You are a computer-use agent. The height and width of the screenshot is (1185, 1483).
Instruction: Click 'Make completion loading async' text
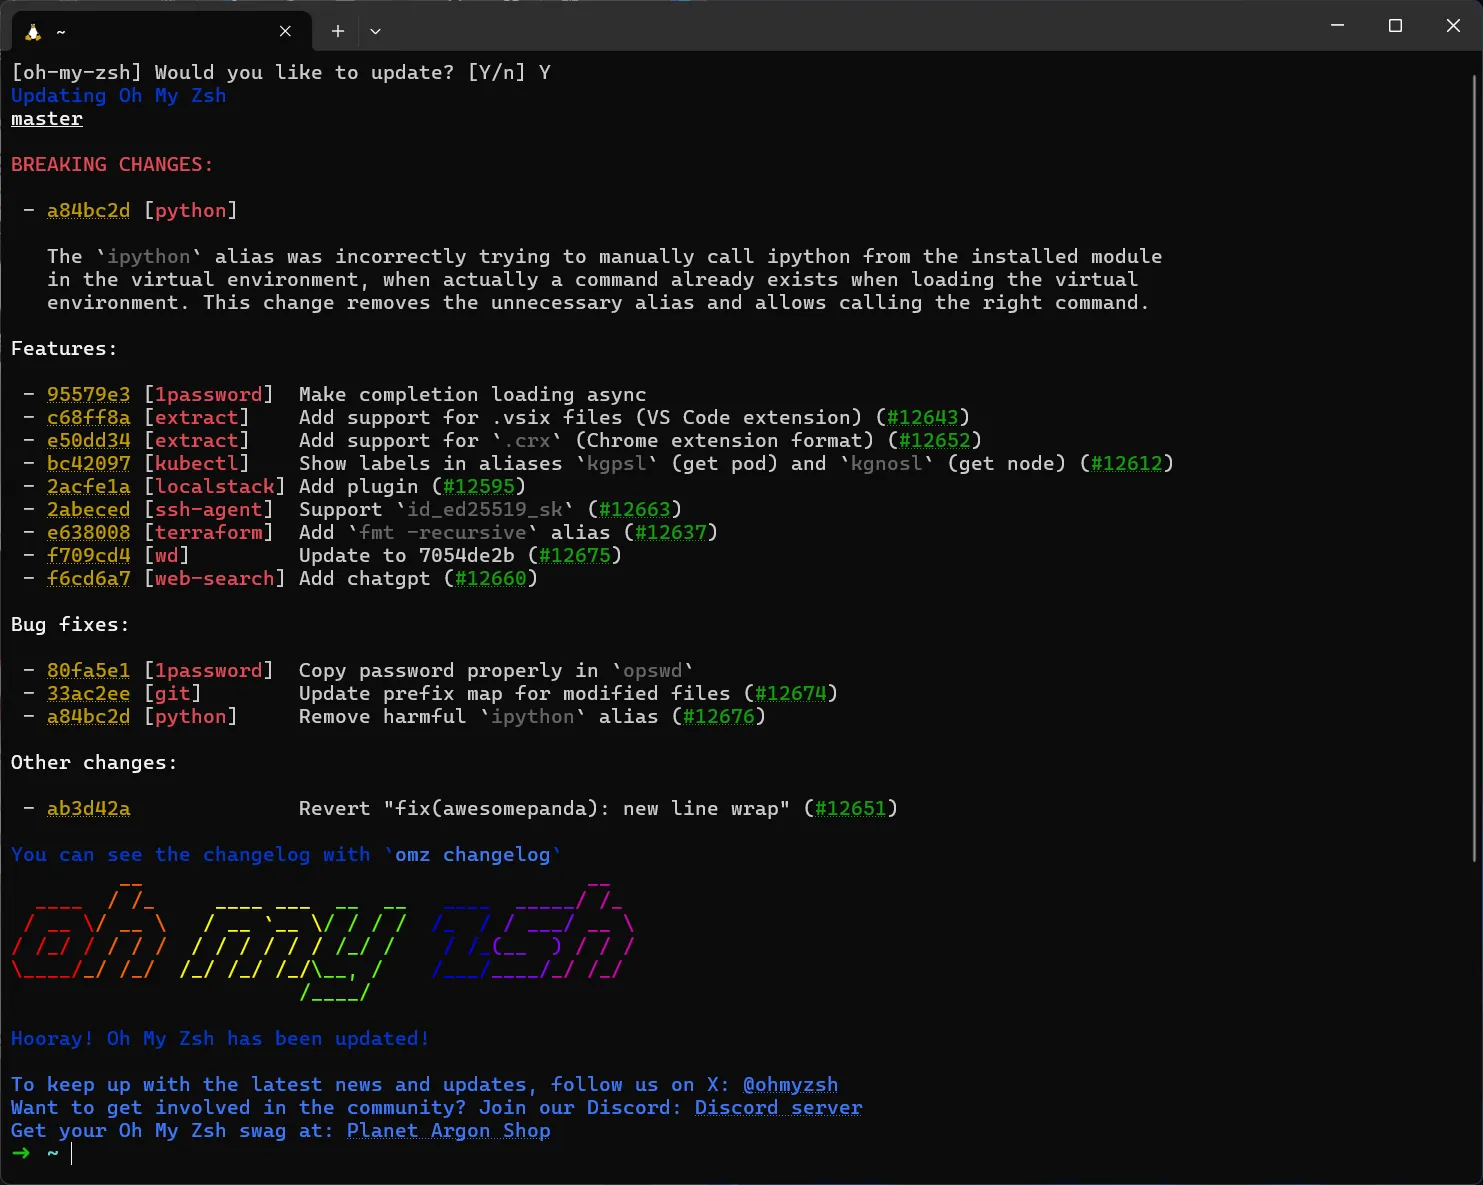[472, 394]
